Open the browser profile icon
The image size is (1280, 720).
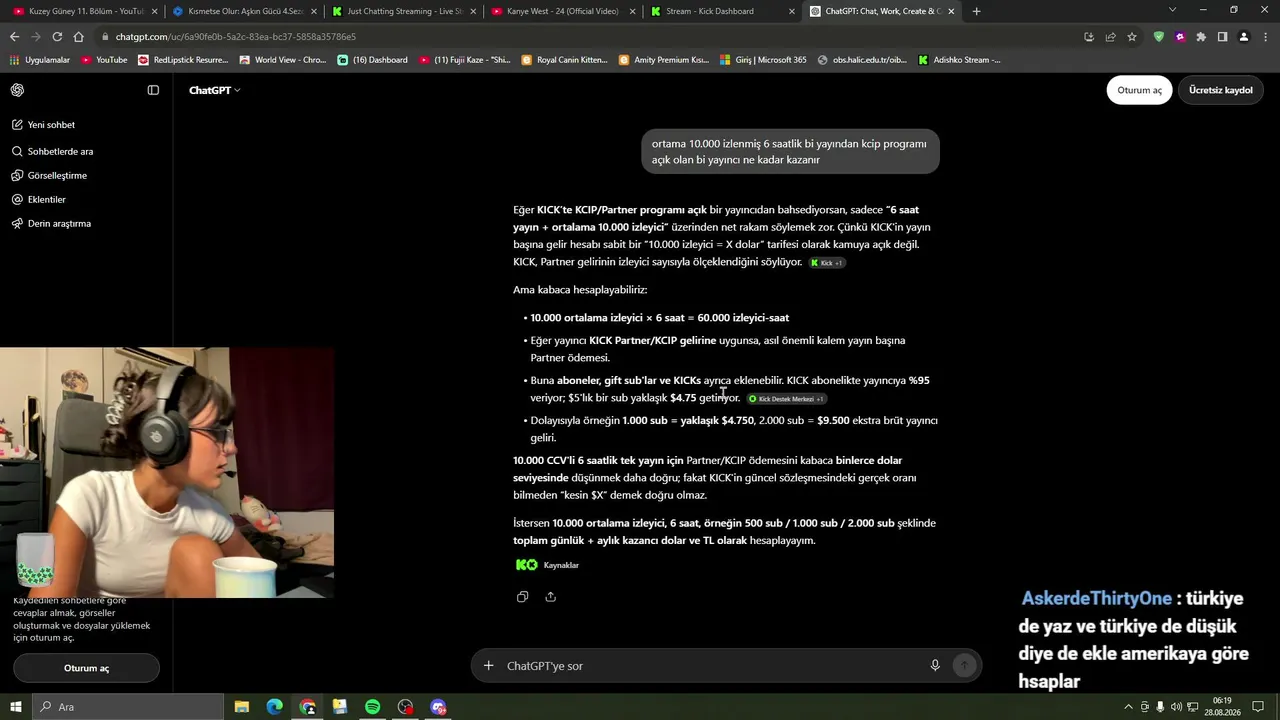pos(1244,37)
